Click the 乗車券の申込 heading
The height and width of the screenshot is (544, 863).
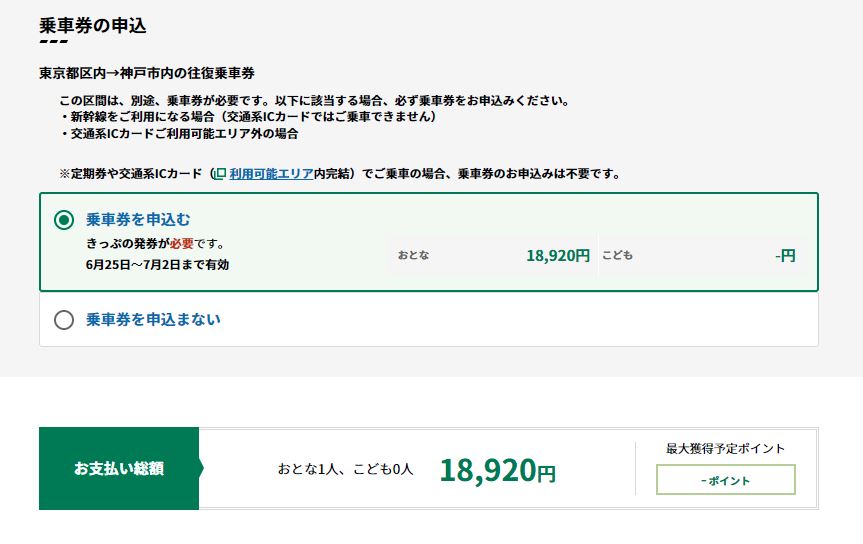[92, 26]
